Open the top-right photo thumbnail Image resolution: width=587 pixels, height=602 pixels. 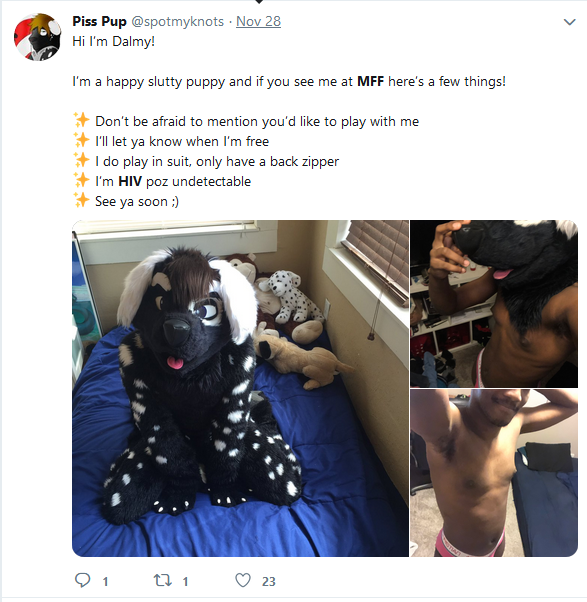494,304
